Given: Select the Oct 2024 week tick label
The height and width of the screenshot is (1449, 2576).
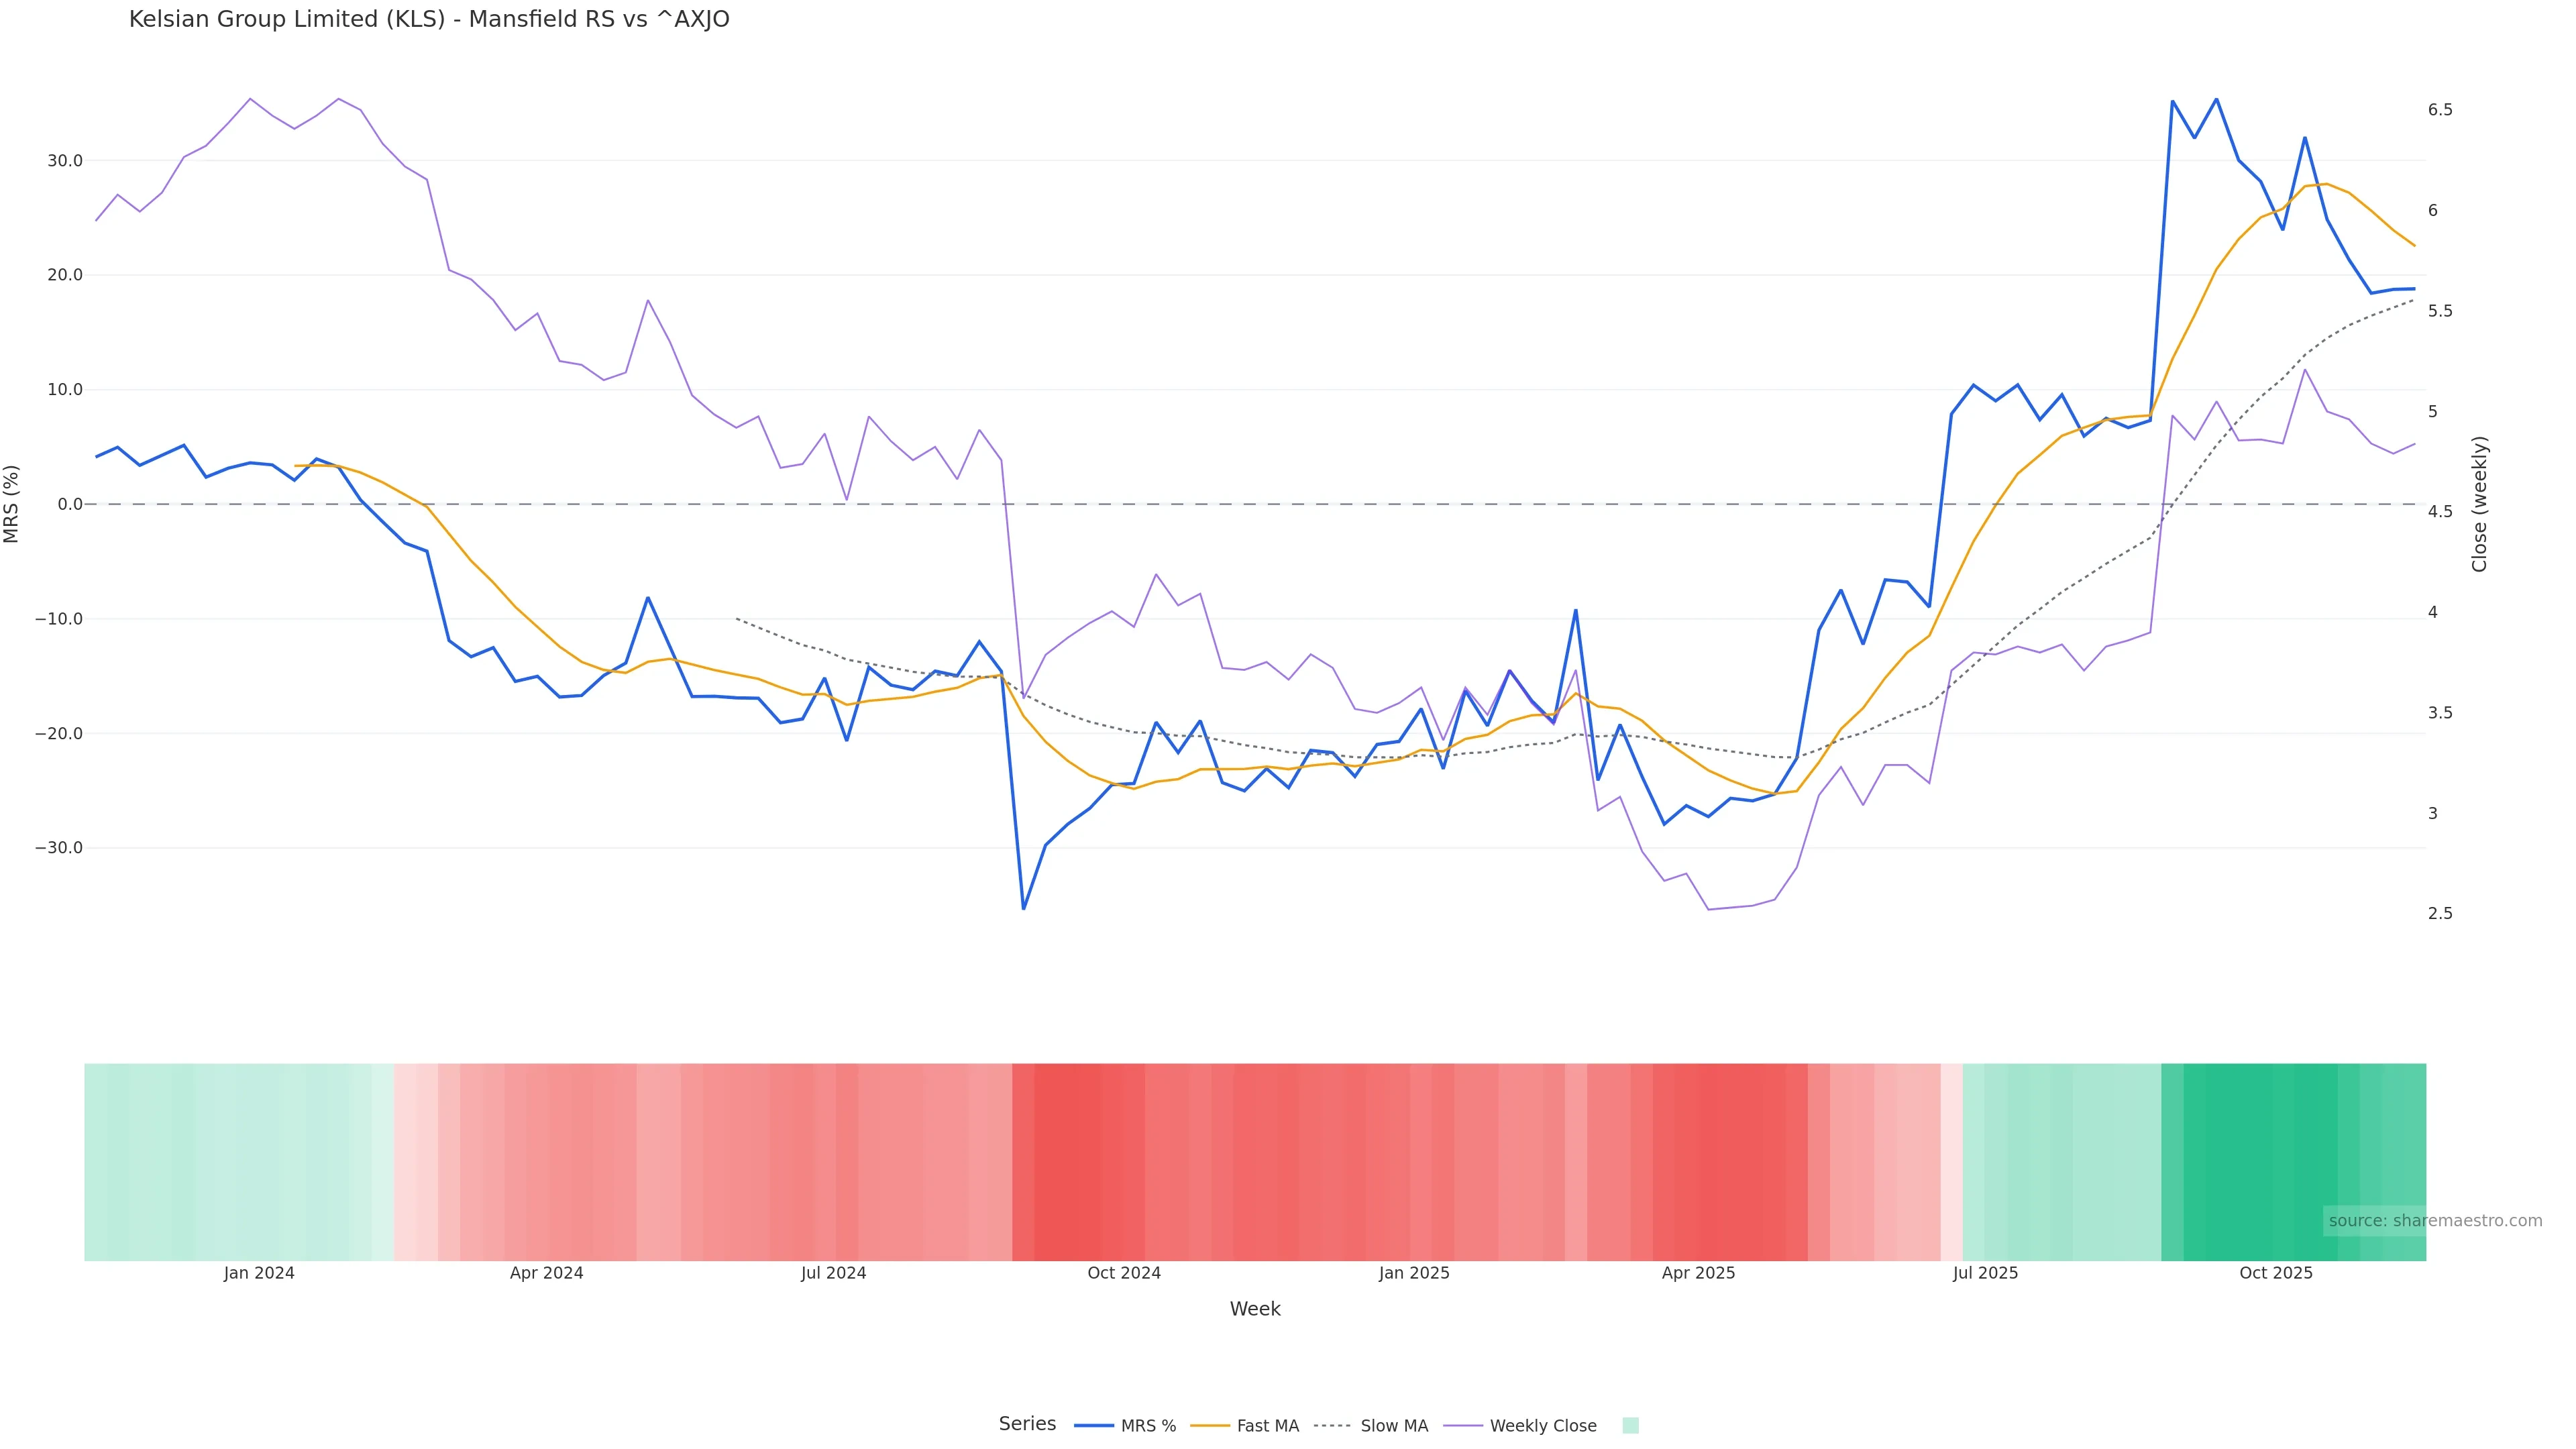Looking at the screenshot, I should [x=1124, y=1273].
